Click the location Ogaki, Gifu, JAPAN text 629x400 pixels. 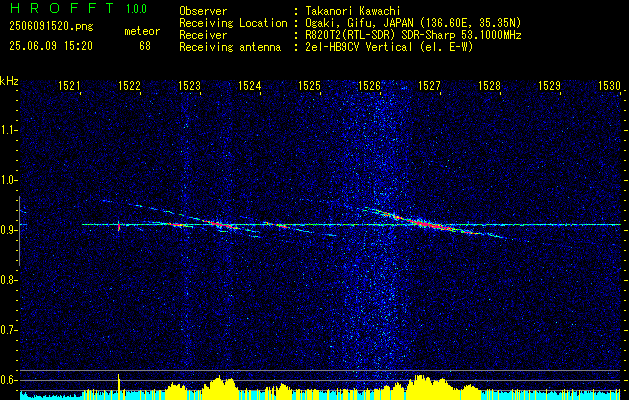(x=413, y=23)
